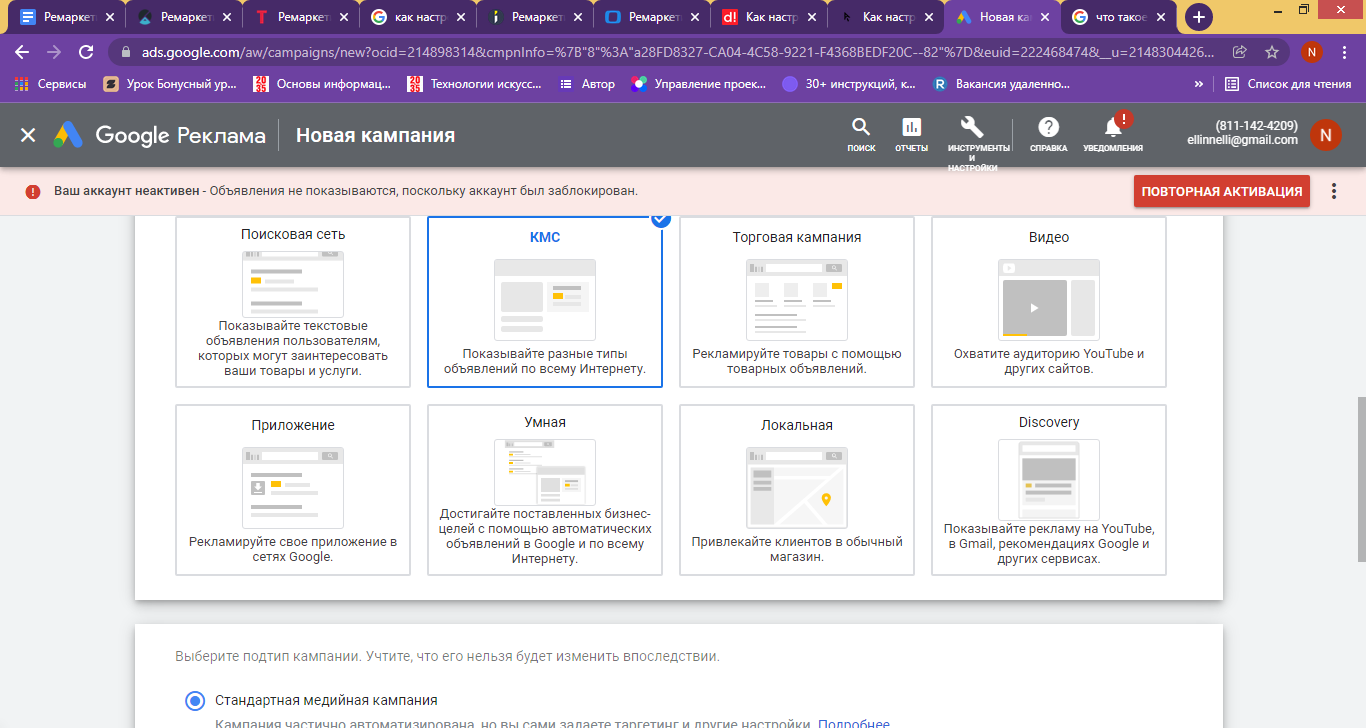Select the Локальная campaign type card
This screenshot has height=728, width=1366.
point(797,490)
